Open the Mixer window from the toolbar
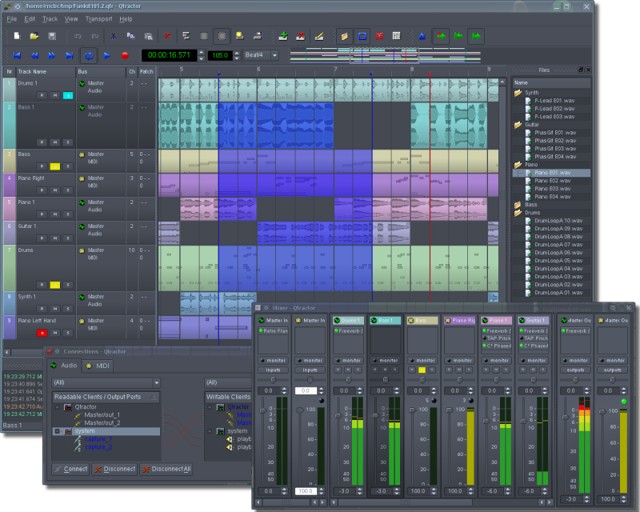This screenshot has width=640, height=512. point(396,36)
